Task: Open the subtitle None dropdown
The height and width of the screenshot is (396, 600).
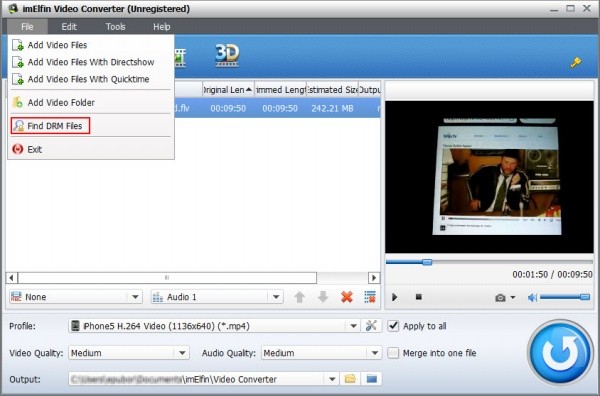Action: click(76, 297)
